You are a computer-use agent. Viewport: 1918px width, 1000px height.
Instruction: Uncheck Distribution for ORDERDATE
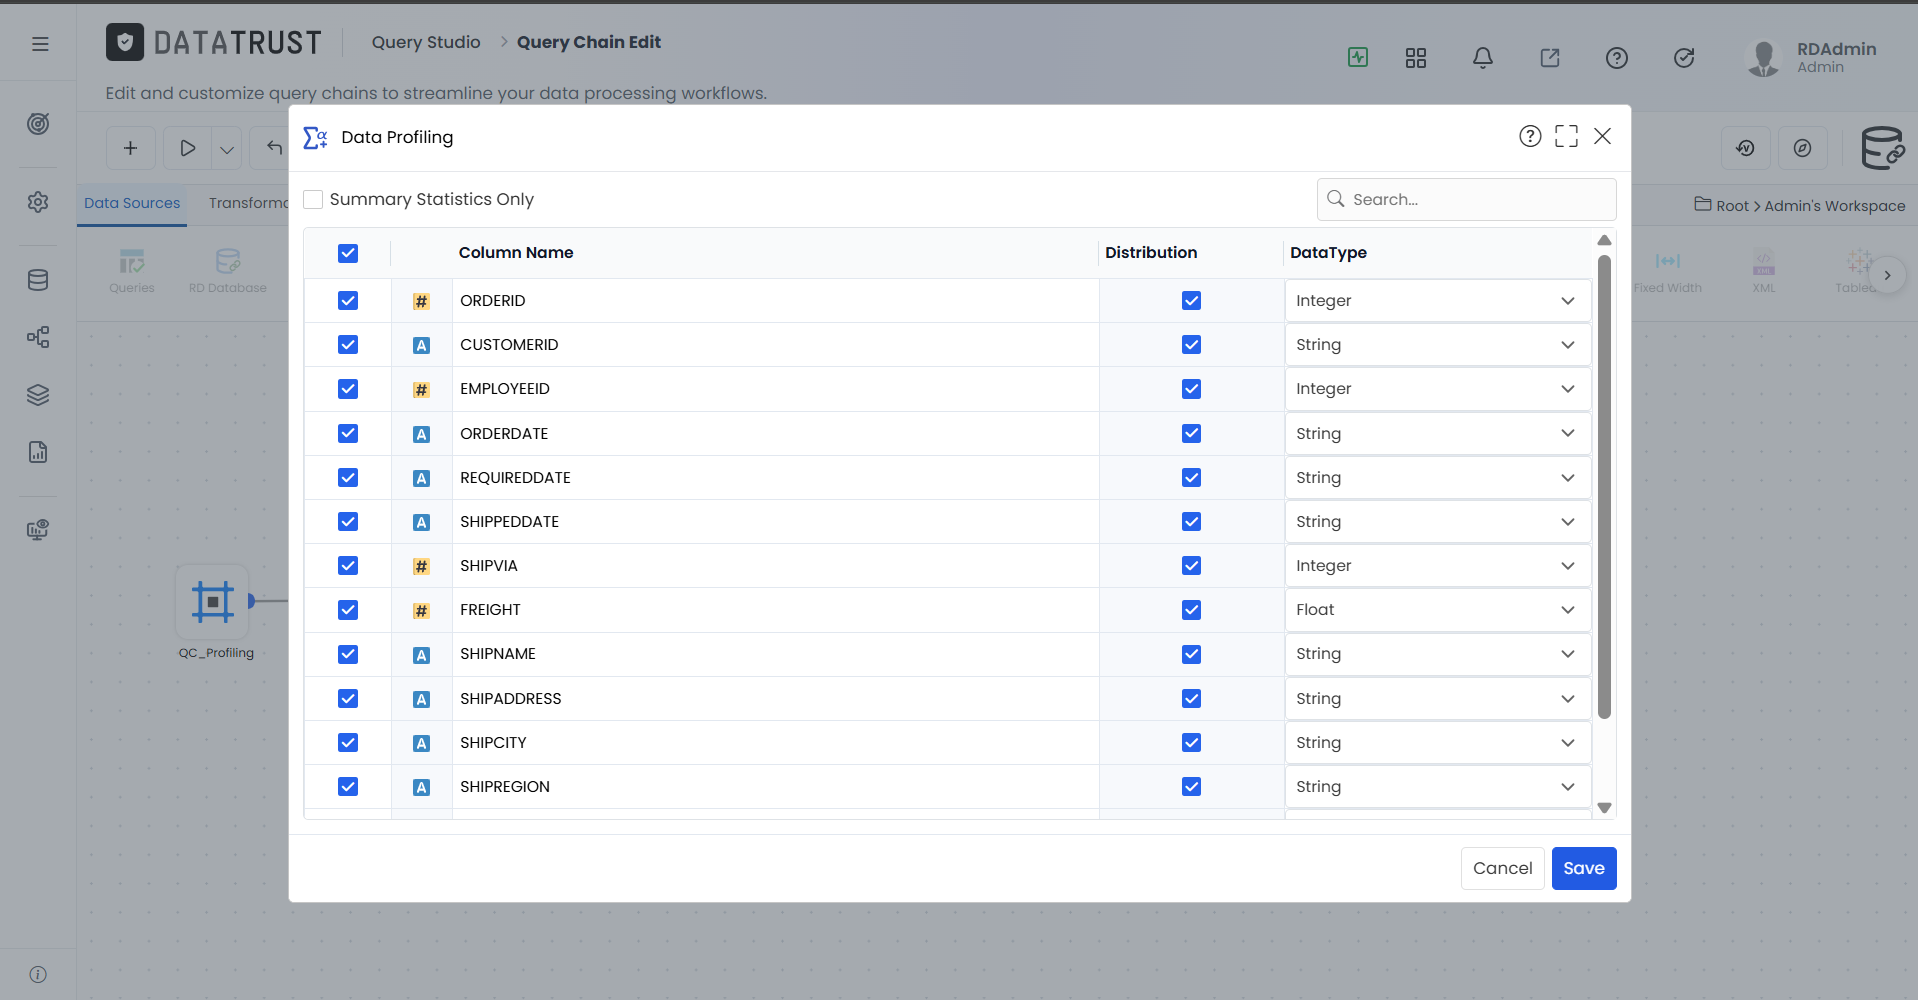pos(1191,433)
